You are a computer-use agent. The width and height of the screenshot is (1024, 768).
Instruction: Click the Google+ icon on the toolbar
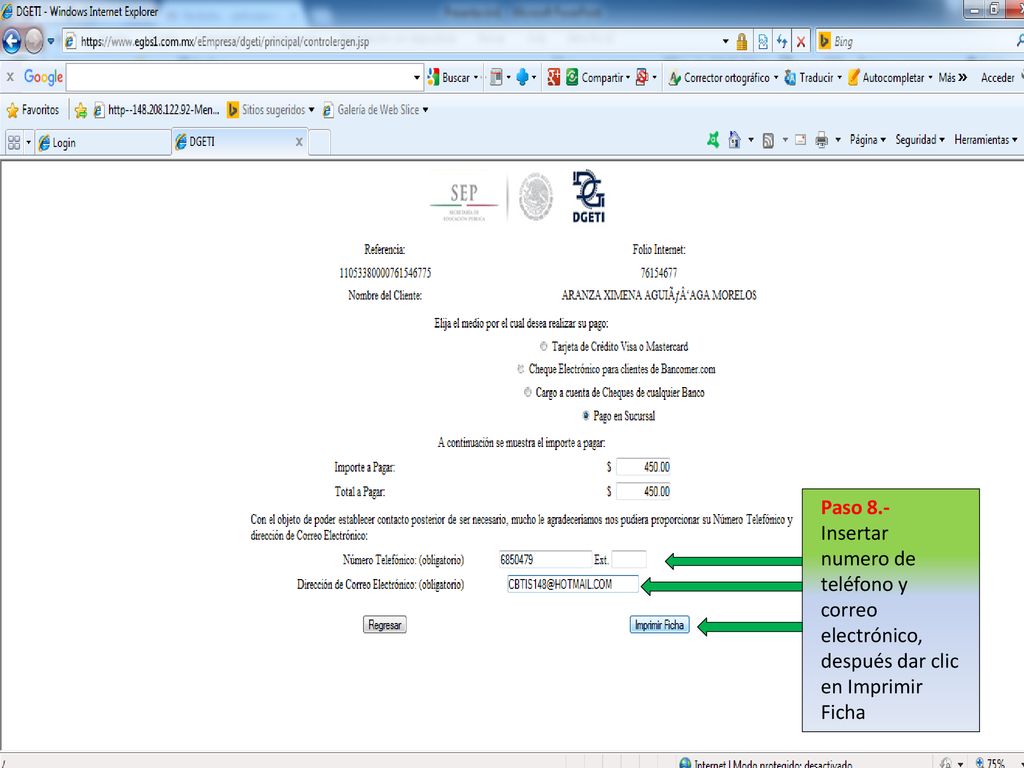coord(553,77)
